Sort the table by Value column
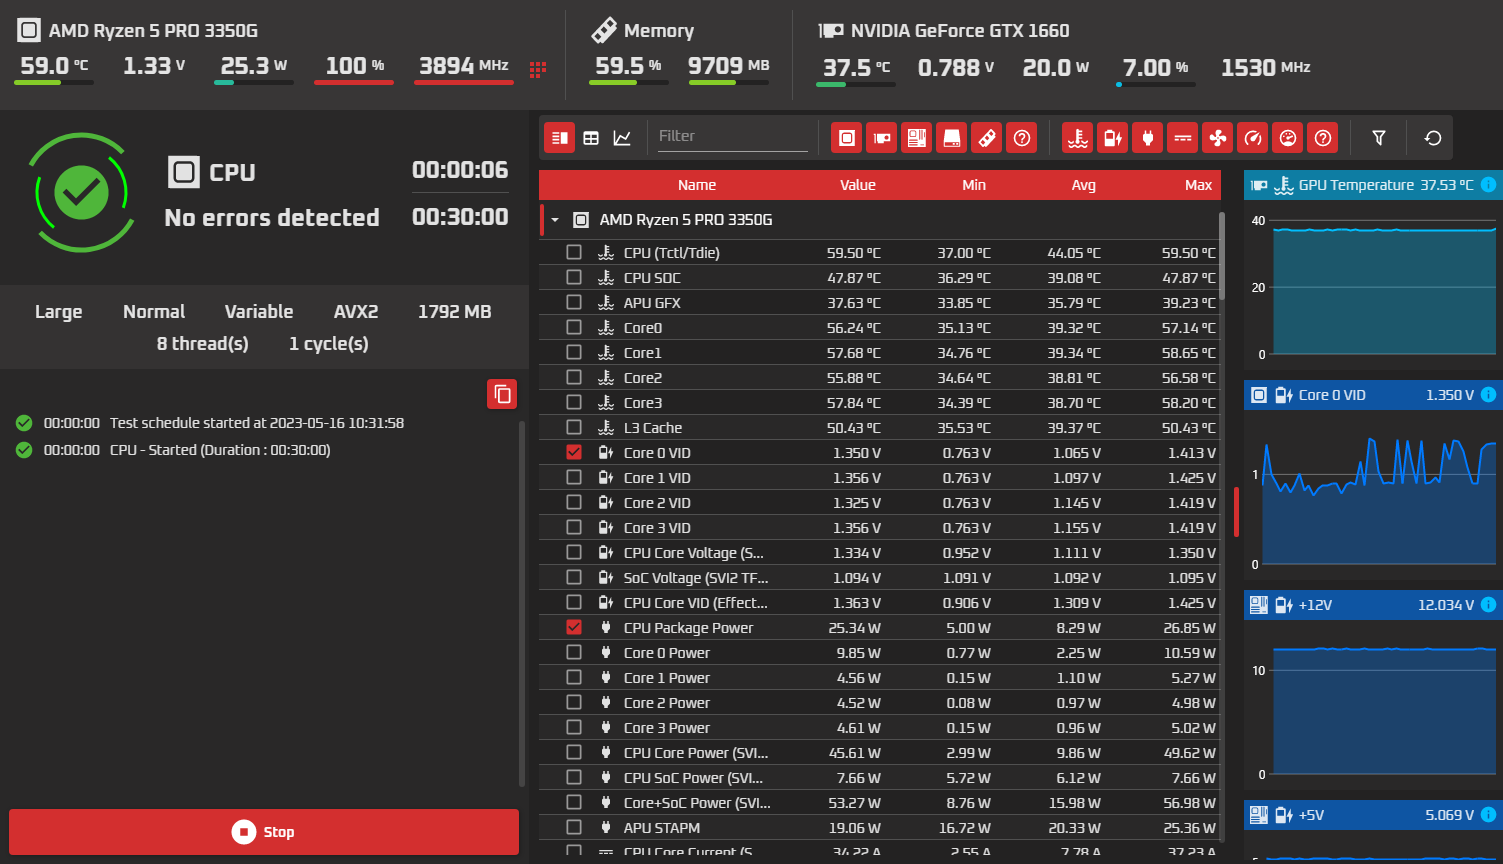 858,185
